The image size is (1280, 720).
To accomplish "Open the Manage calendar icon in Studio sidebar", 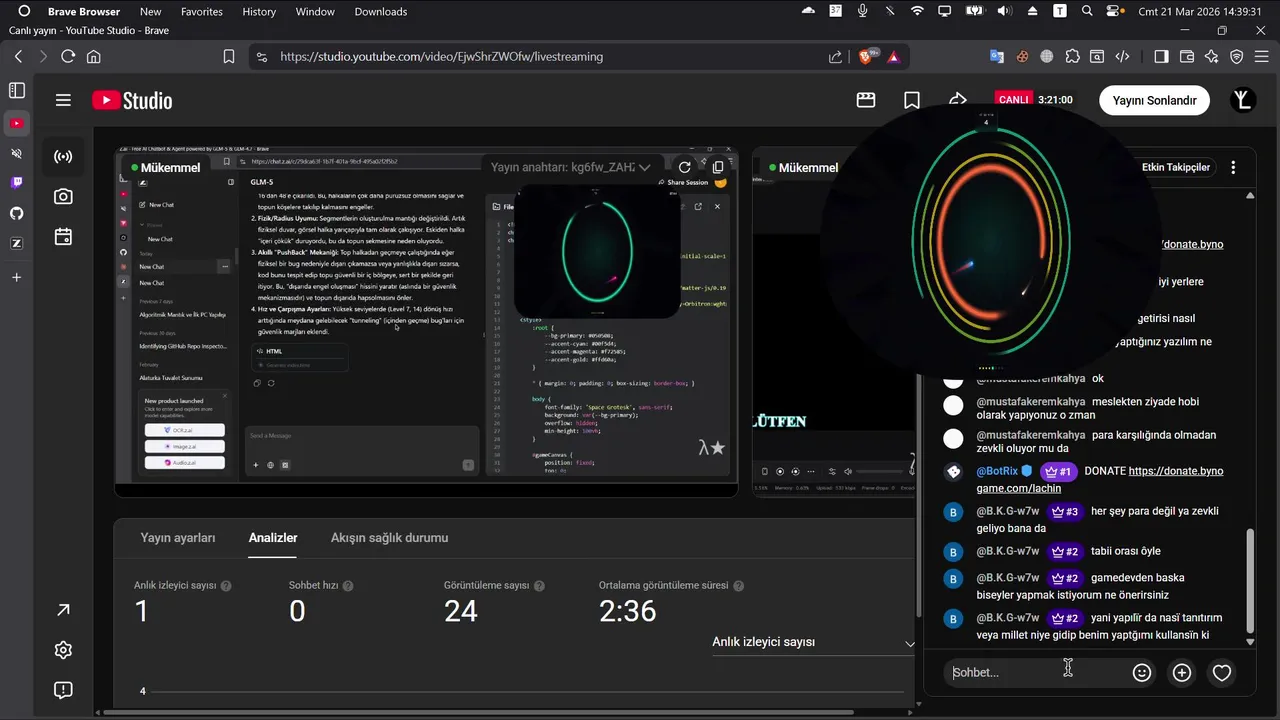I will pos(63,237).
